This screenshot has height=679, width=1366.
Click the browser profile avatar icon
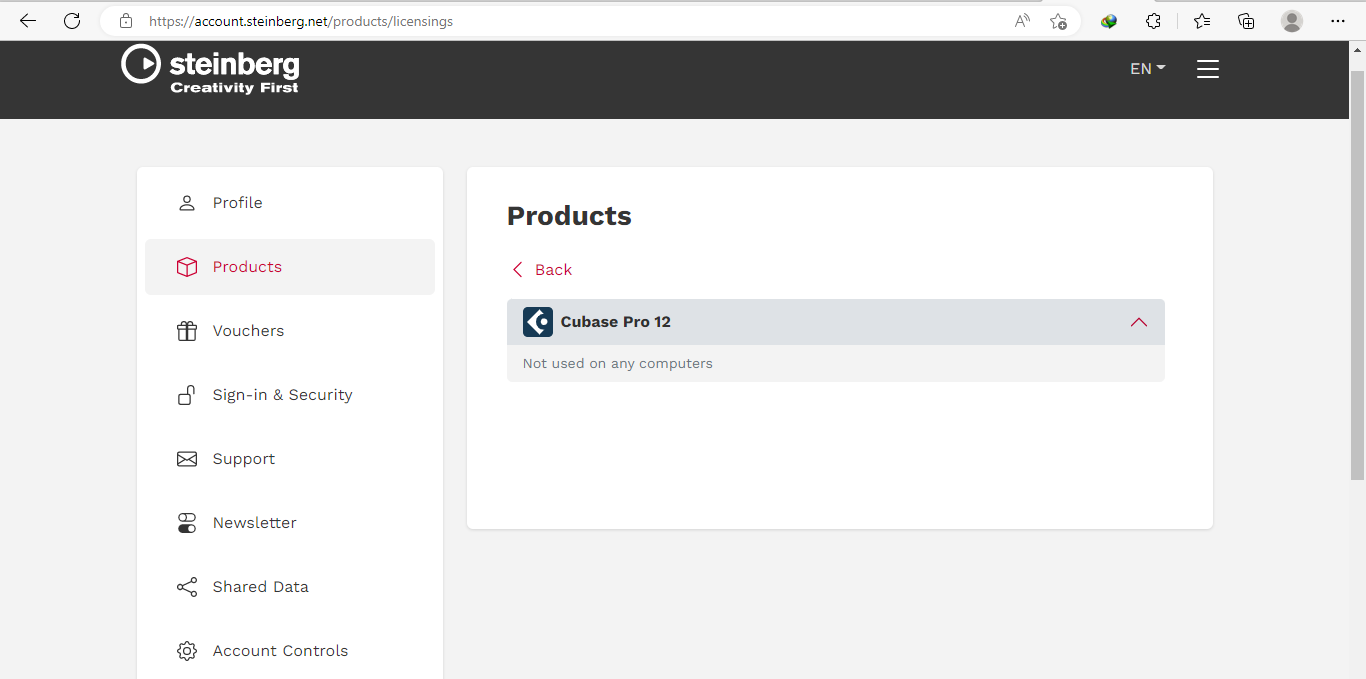point(1292,21)
